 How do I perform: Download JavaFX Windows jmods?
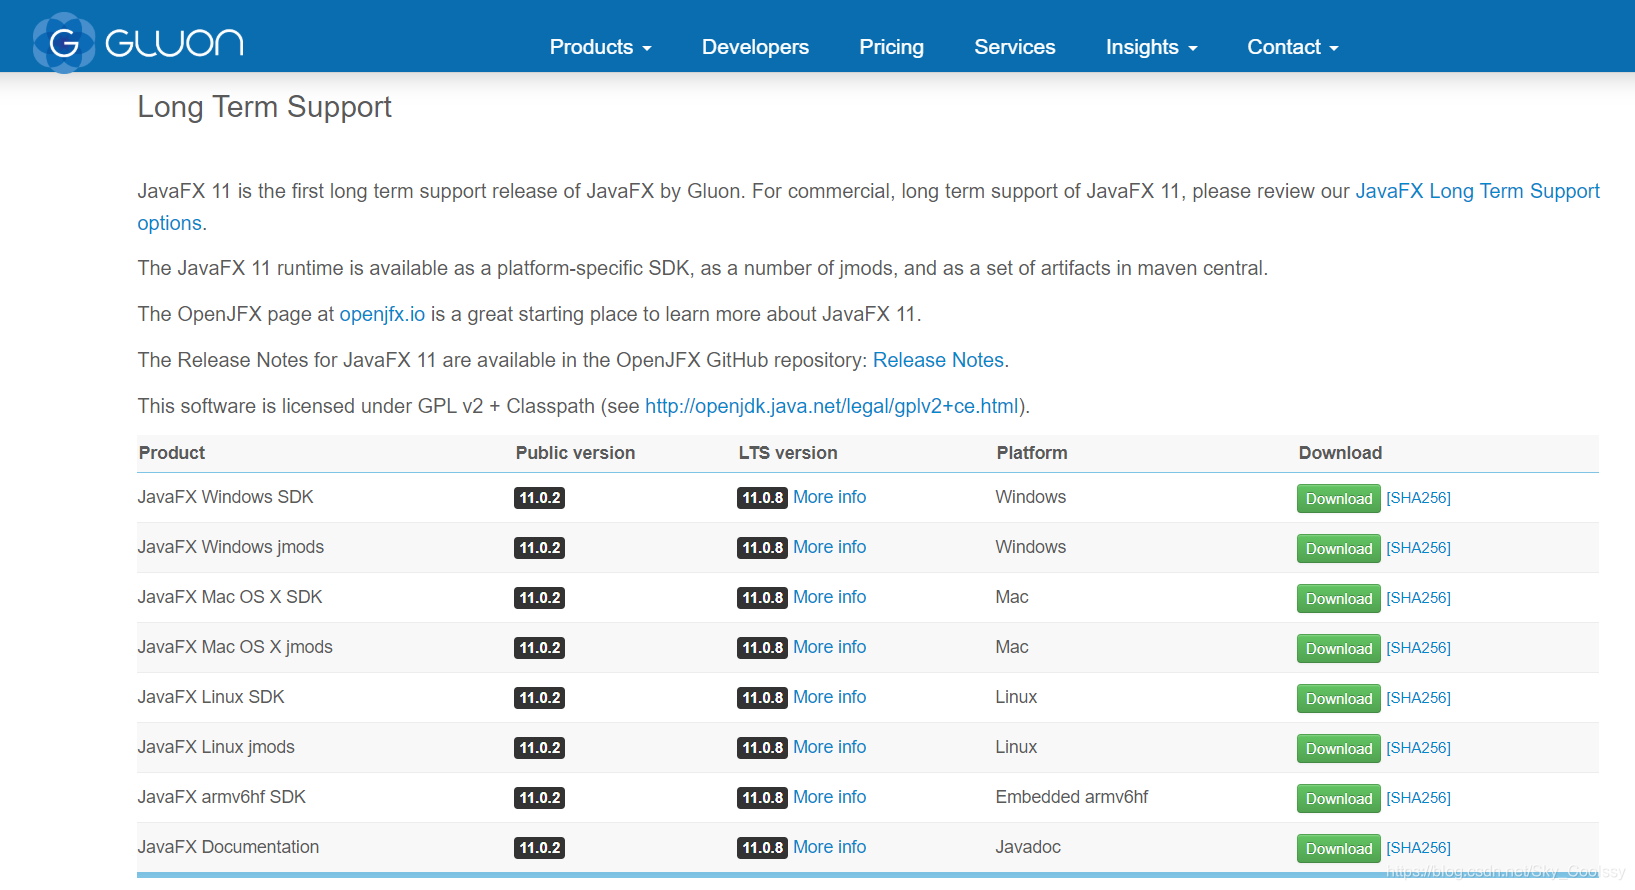(x=1338, y=548)
